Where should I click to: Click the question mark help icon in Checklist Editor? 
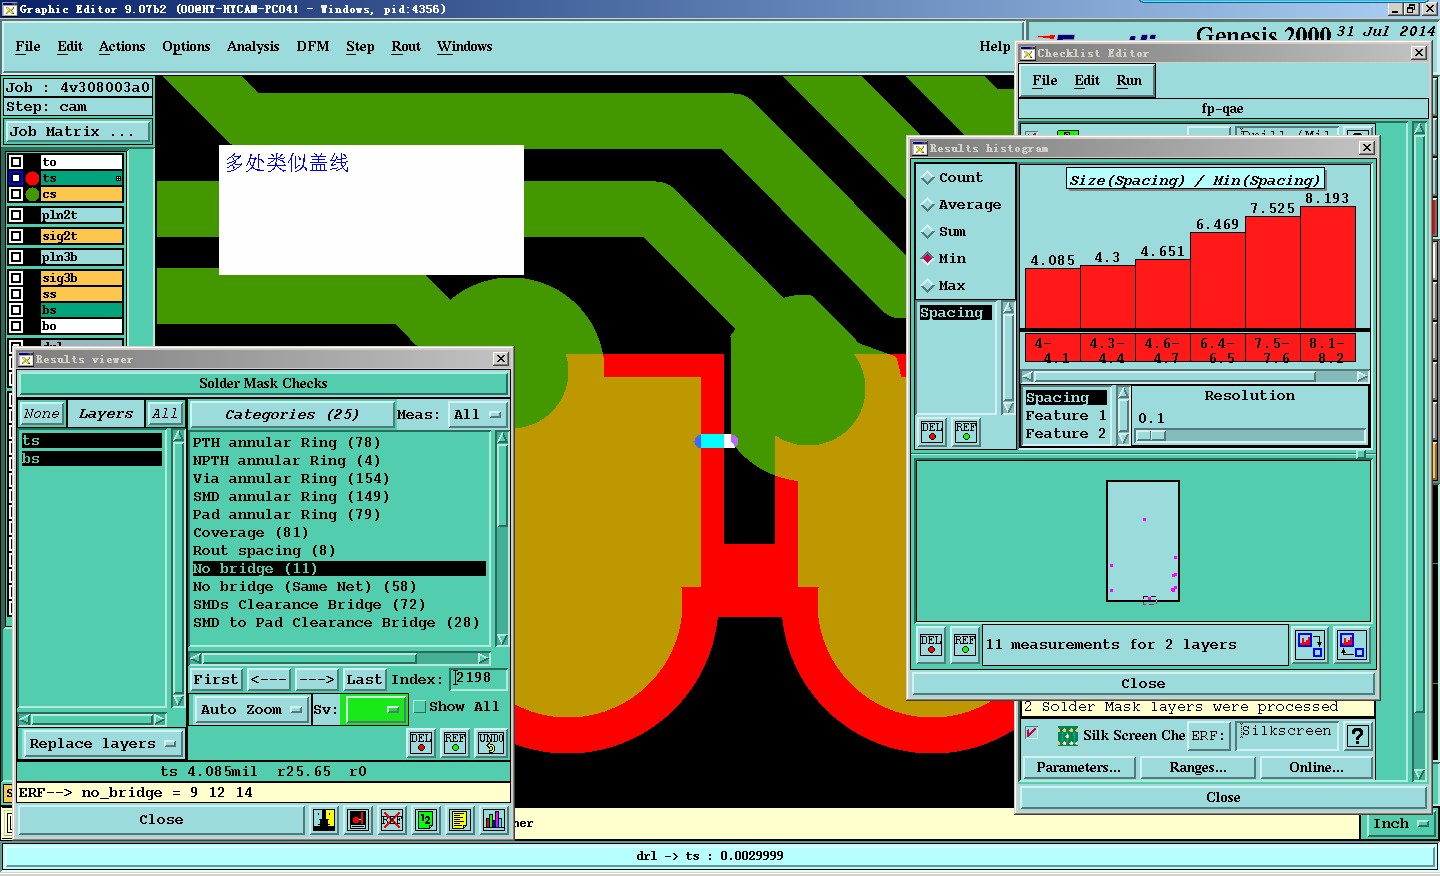[1358, 737]
